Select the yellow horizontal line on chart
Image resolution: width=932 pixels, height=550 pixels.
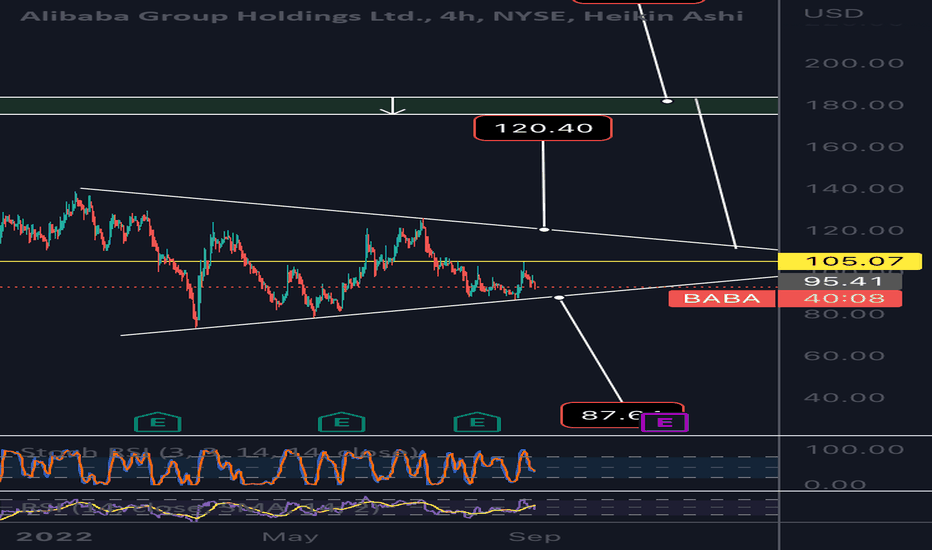pyautogui.click(x=389, y=262)
